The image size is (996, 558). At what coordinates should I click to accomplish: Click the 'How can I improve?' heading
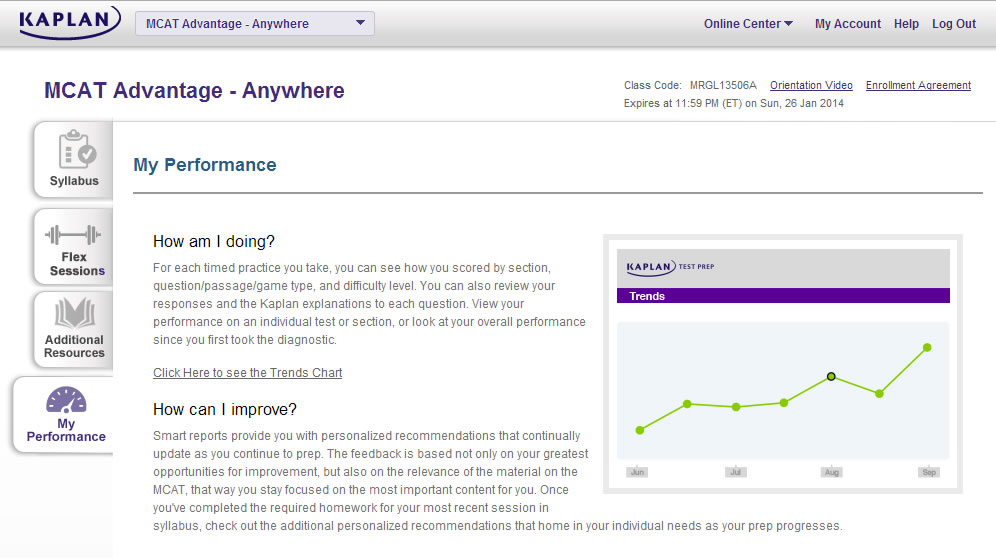click(224, 409)
